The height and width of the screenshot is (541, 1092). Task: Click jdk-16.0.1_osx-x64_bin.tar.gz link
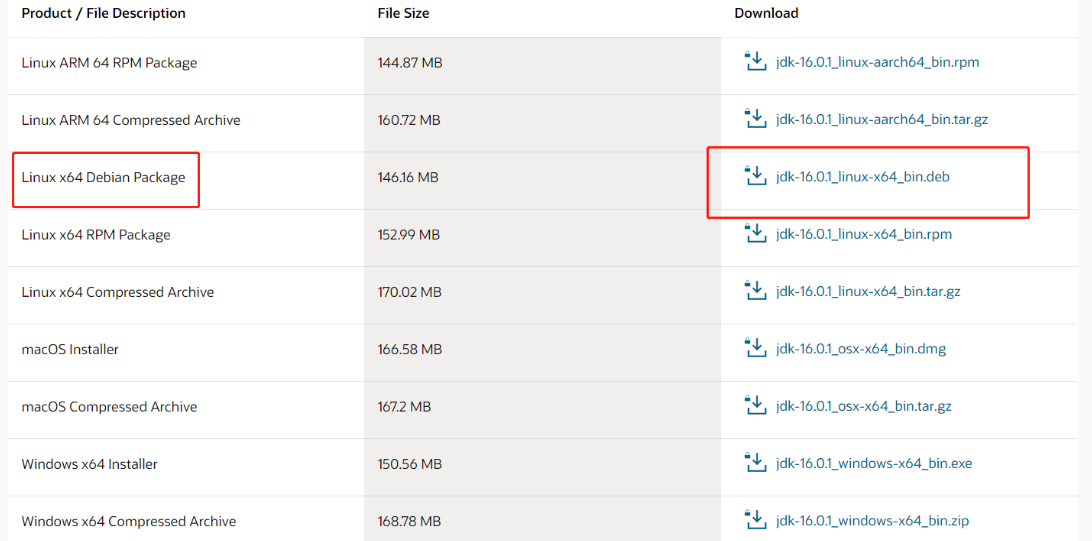coord(863,406)
